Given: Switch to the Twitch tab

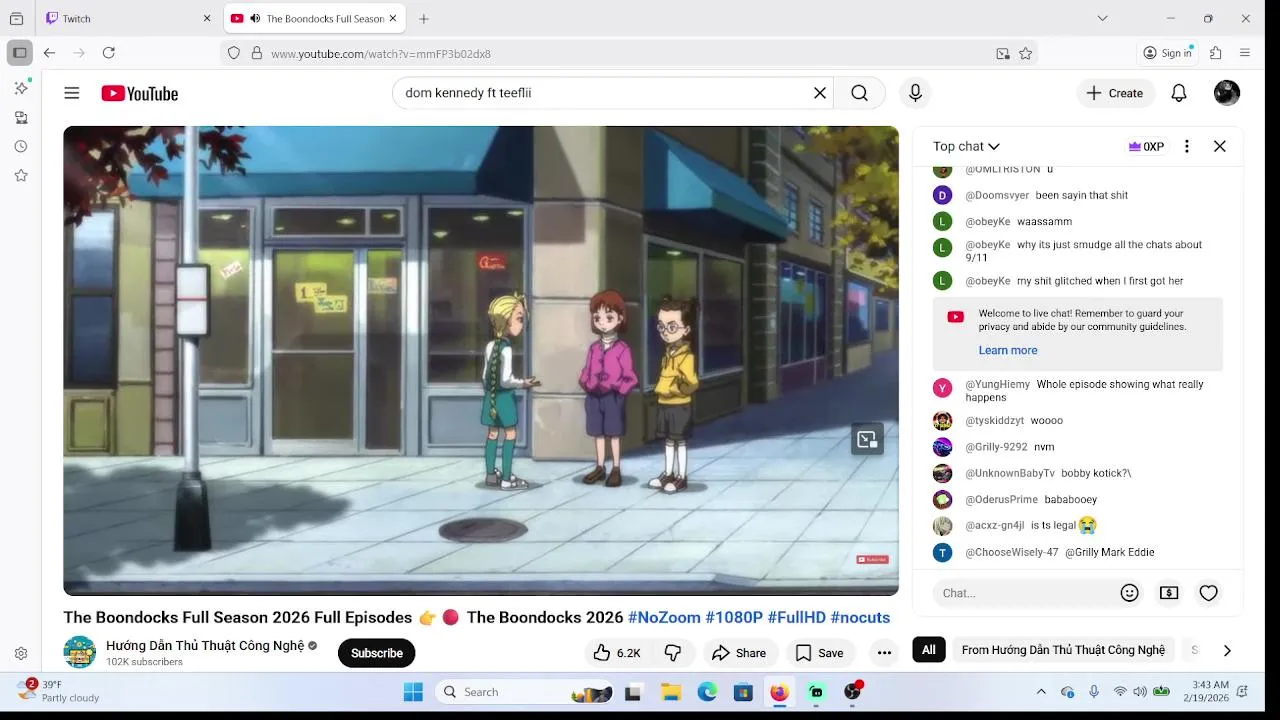Looking at the screenshot, I should pos(127,18).
